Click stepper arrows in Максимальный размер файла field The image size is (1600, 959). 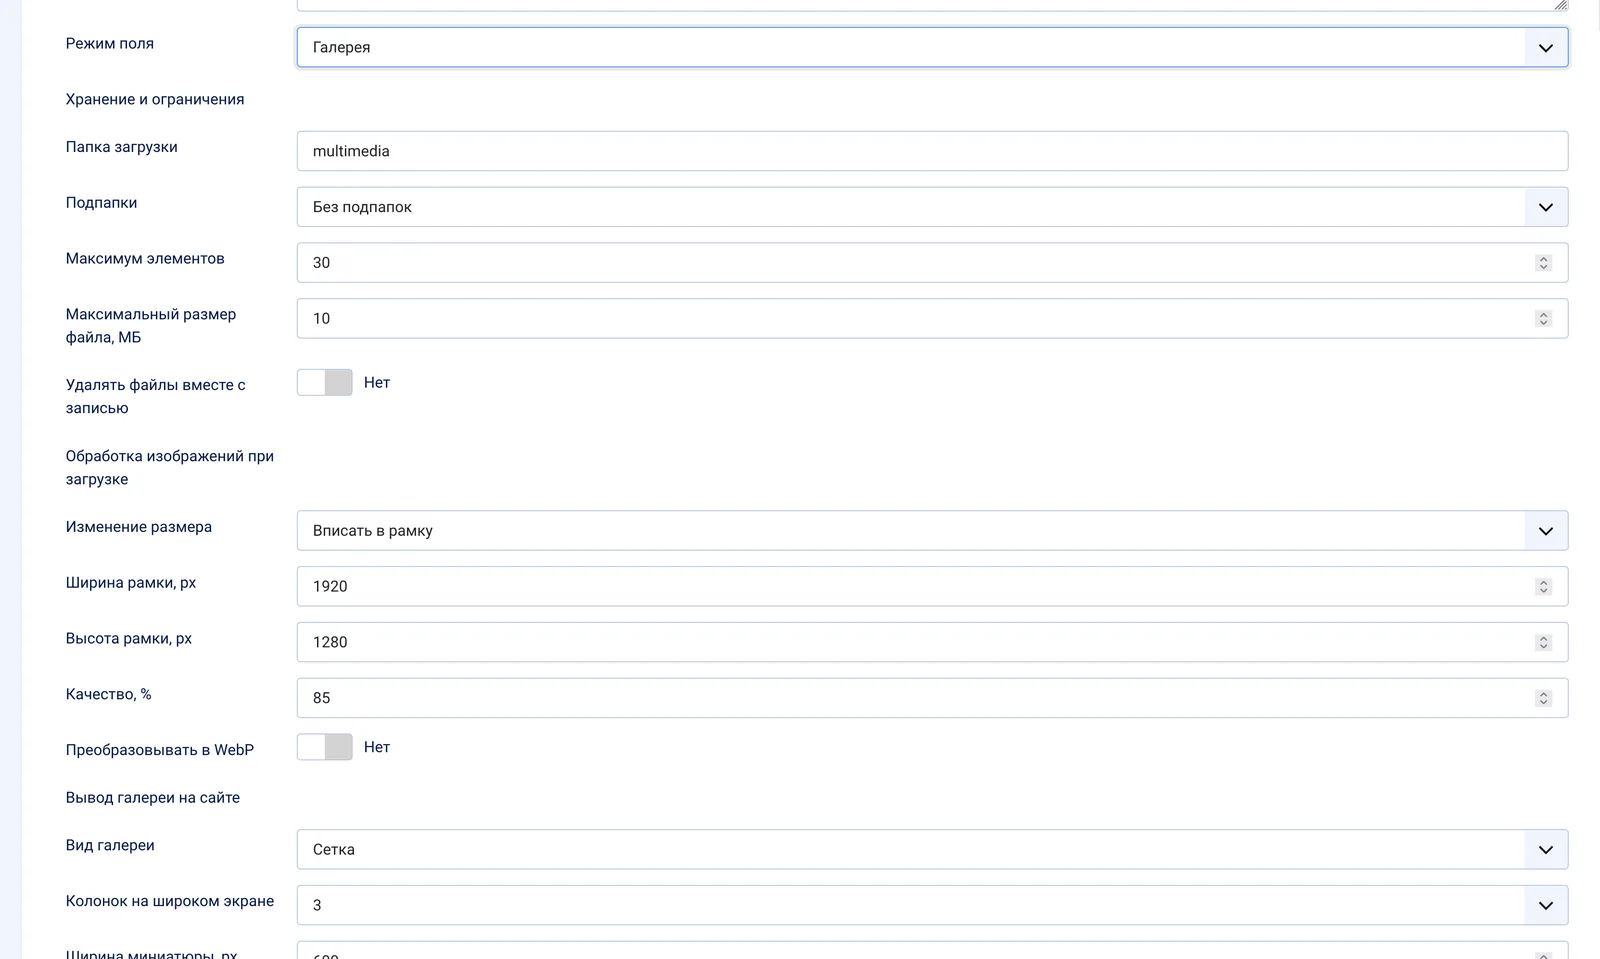(1543, 319)
